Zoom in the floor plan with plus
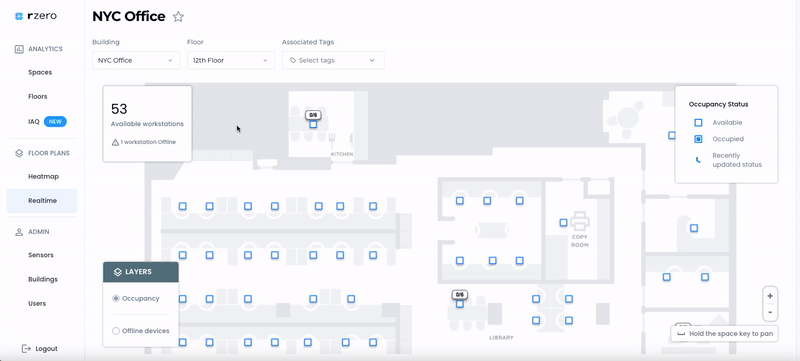This screenshot has width=800, height=361. [x=770, y=296]
